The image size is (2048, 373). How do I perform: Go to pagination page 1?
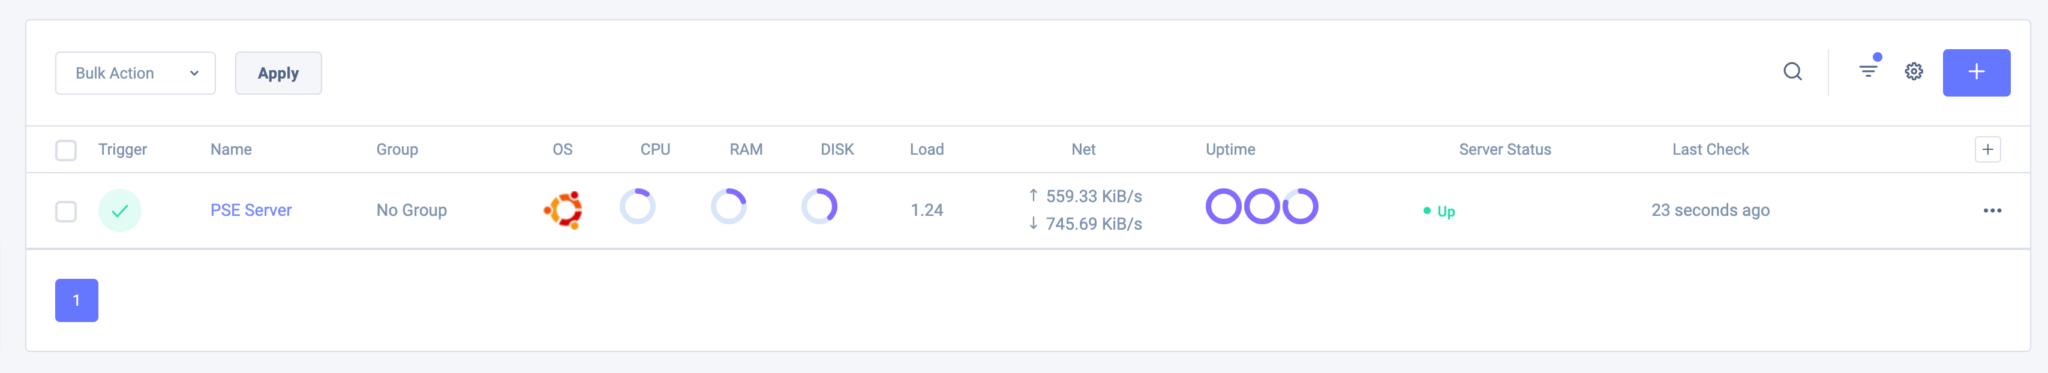tap(76, 300)
